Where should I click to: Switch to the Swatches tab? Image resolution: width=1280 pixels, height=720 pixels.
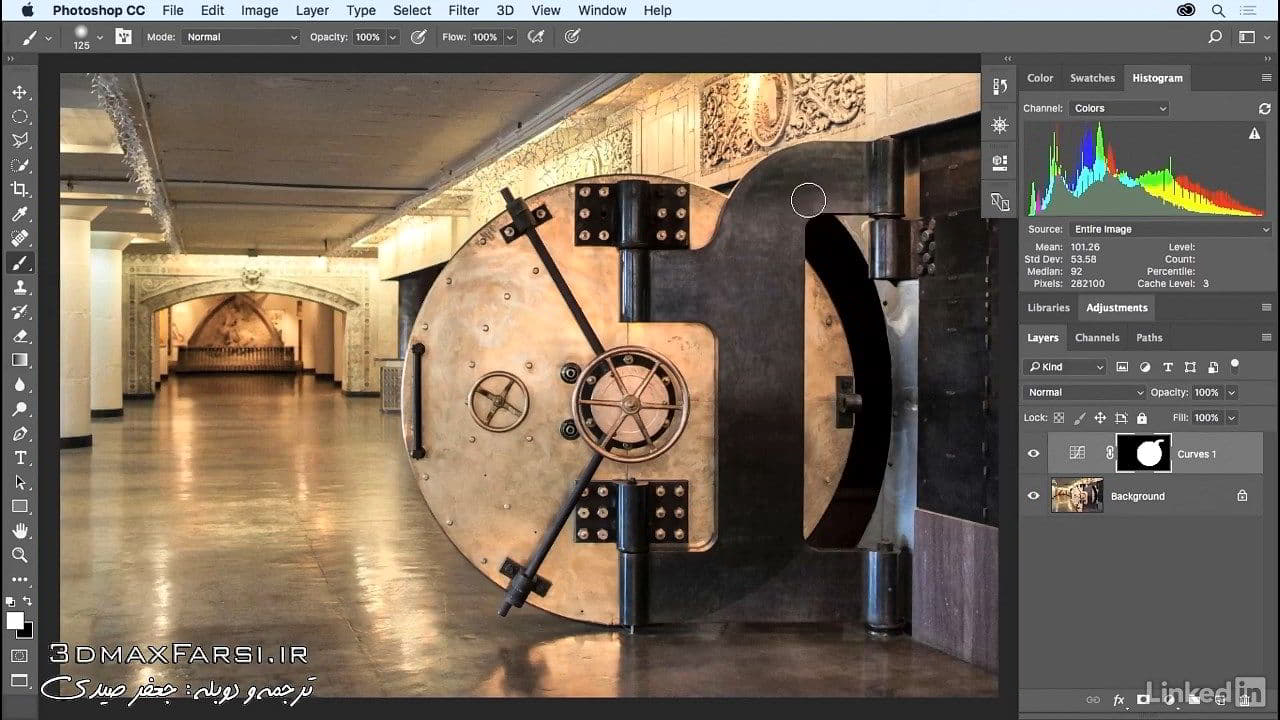pyautogui.click(x=1092, y=78)
